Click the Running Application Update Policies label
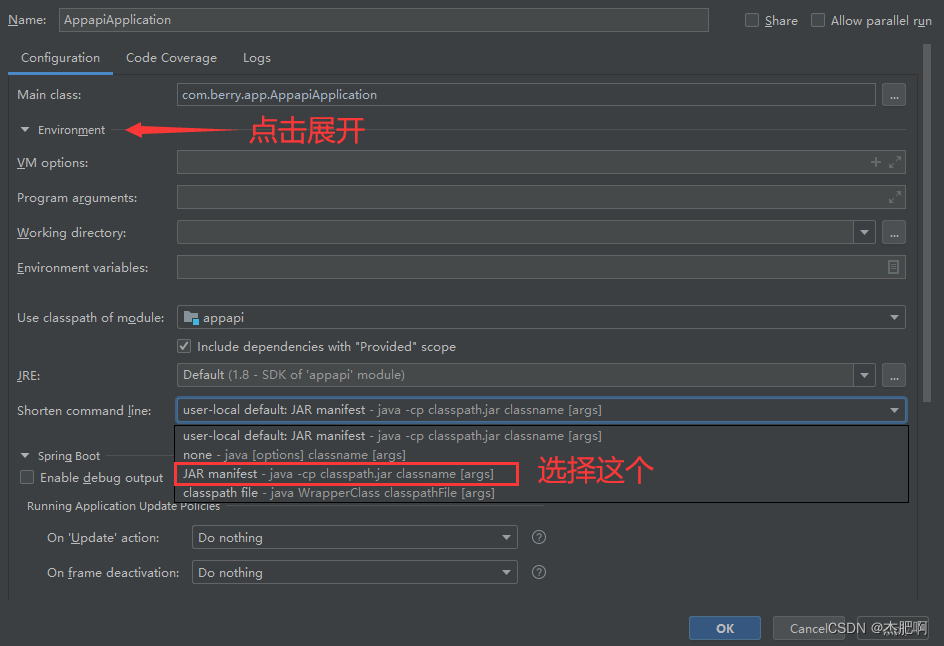Image resolution: width=944 pixels, height=646 pixels. point(123,506)
